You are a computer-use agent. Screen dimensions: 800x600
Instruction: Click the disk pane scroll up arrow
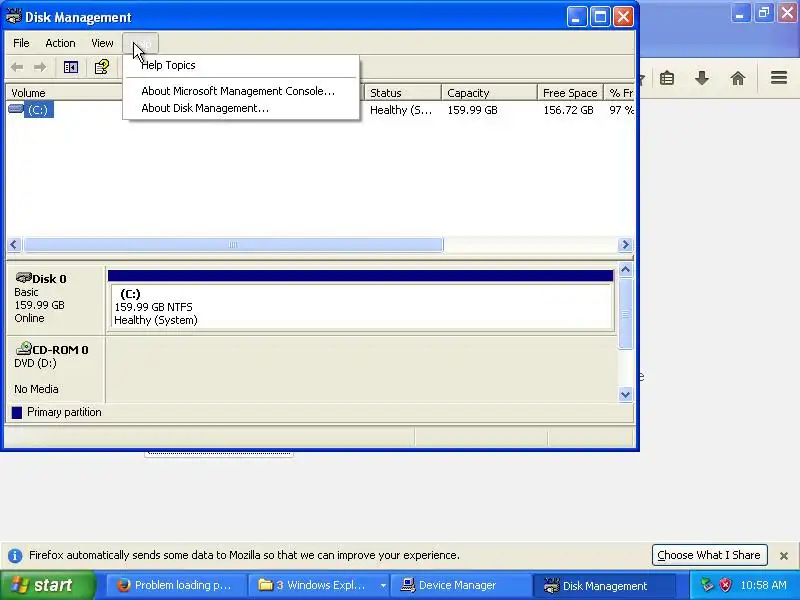[x=626, y=269]
